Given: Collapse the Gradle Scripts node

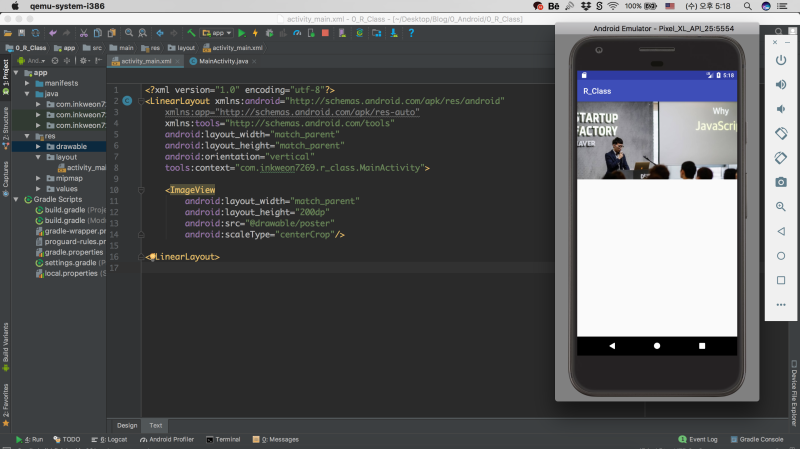Looking at the screenshot, I should pos(16,199).
